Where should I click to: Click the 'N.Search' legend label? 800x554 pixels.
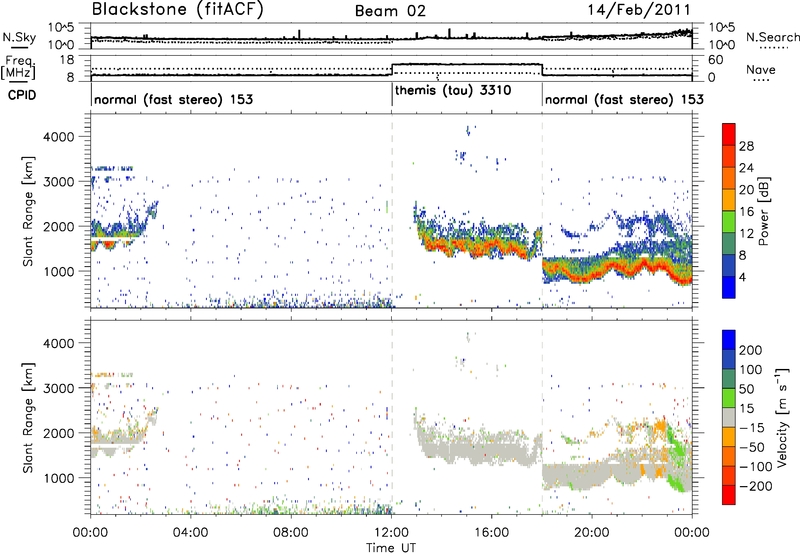[772, 37]
